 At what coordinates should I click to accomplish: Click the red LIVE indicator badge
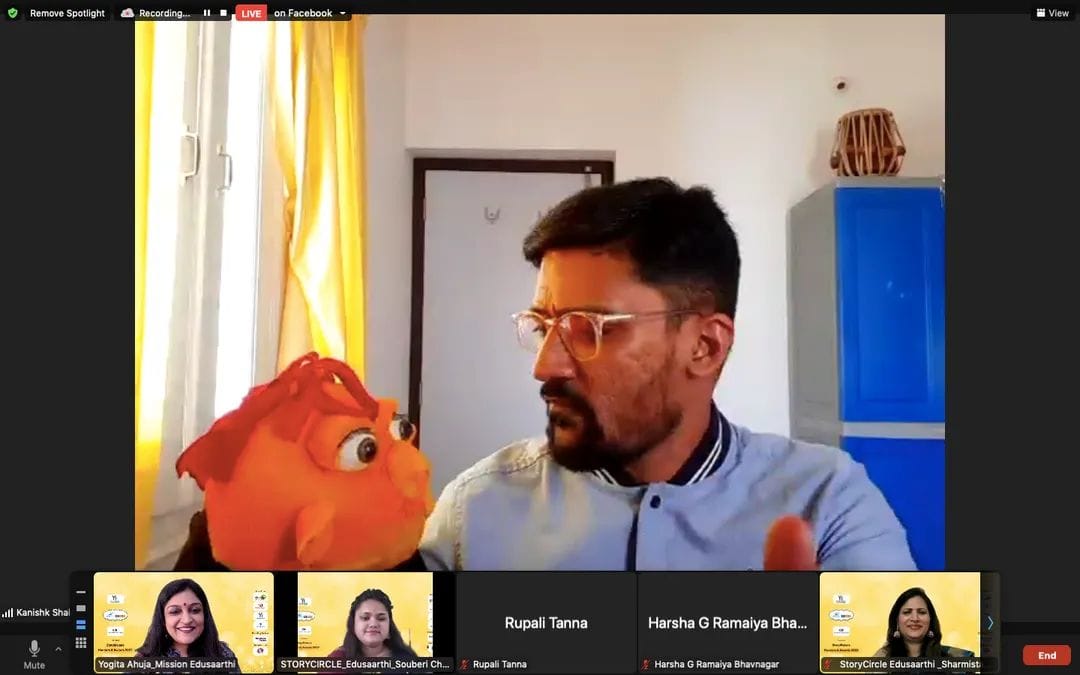(x=251, y=13)
